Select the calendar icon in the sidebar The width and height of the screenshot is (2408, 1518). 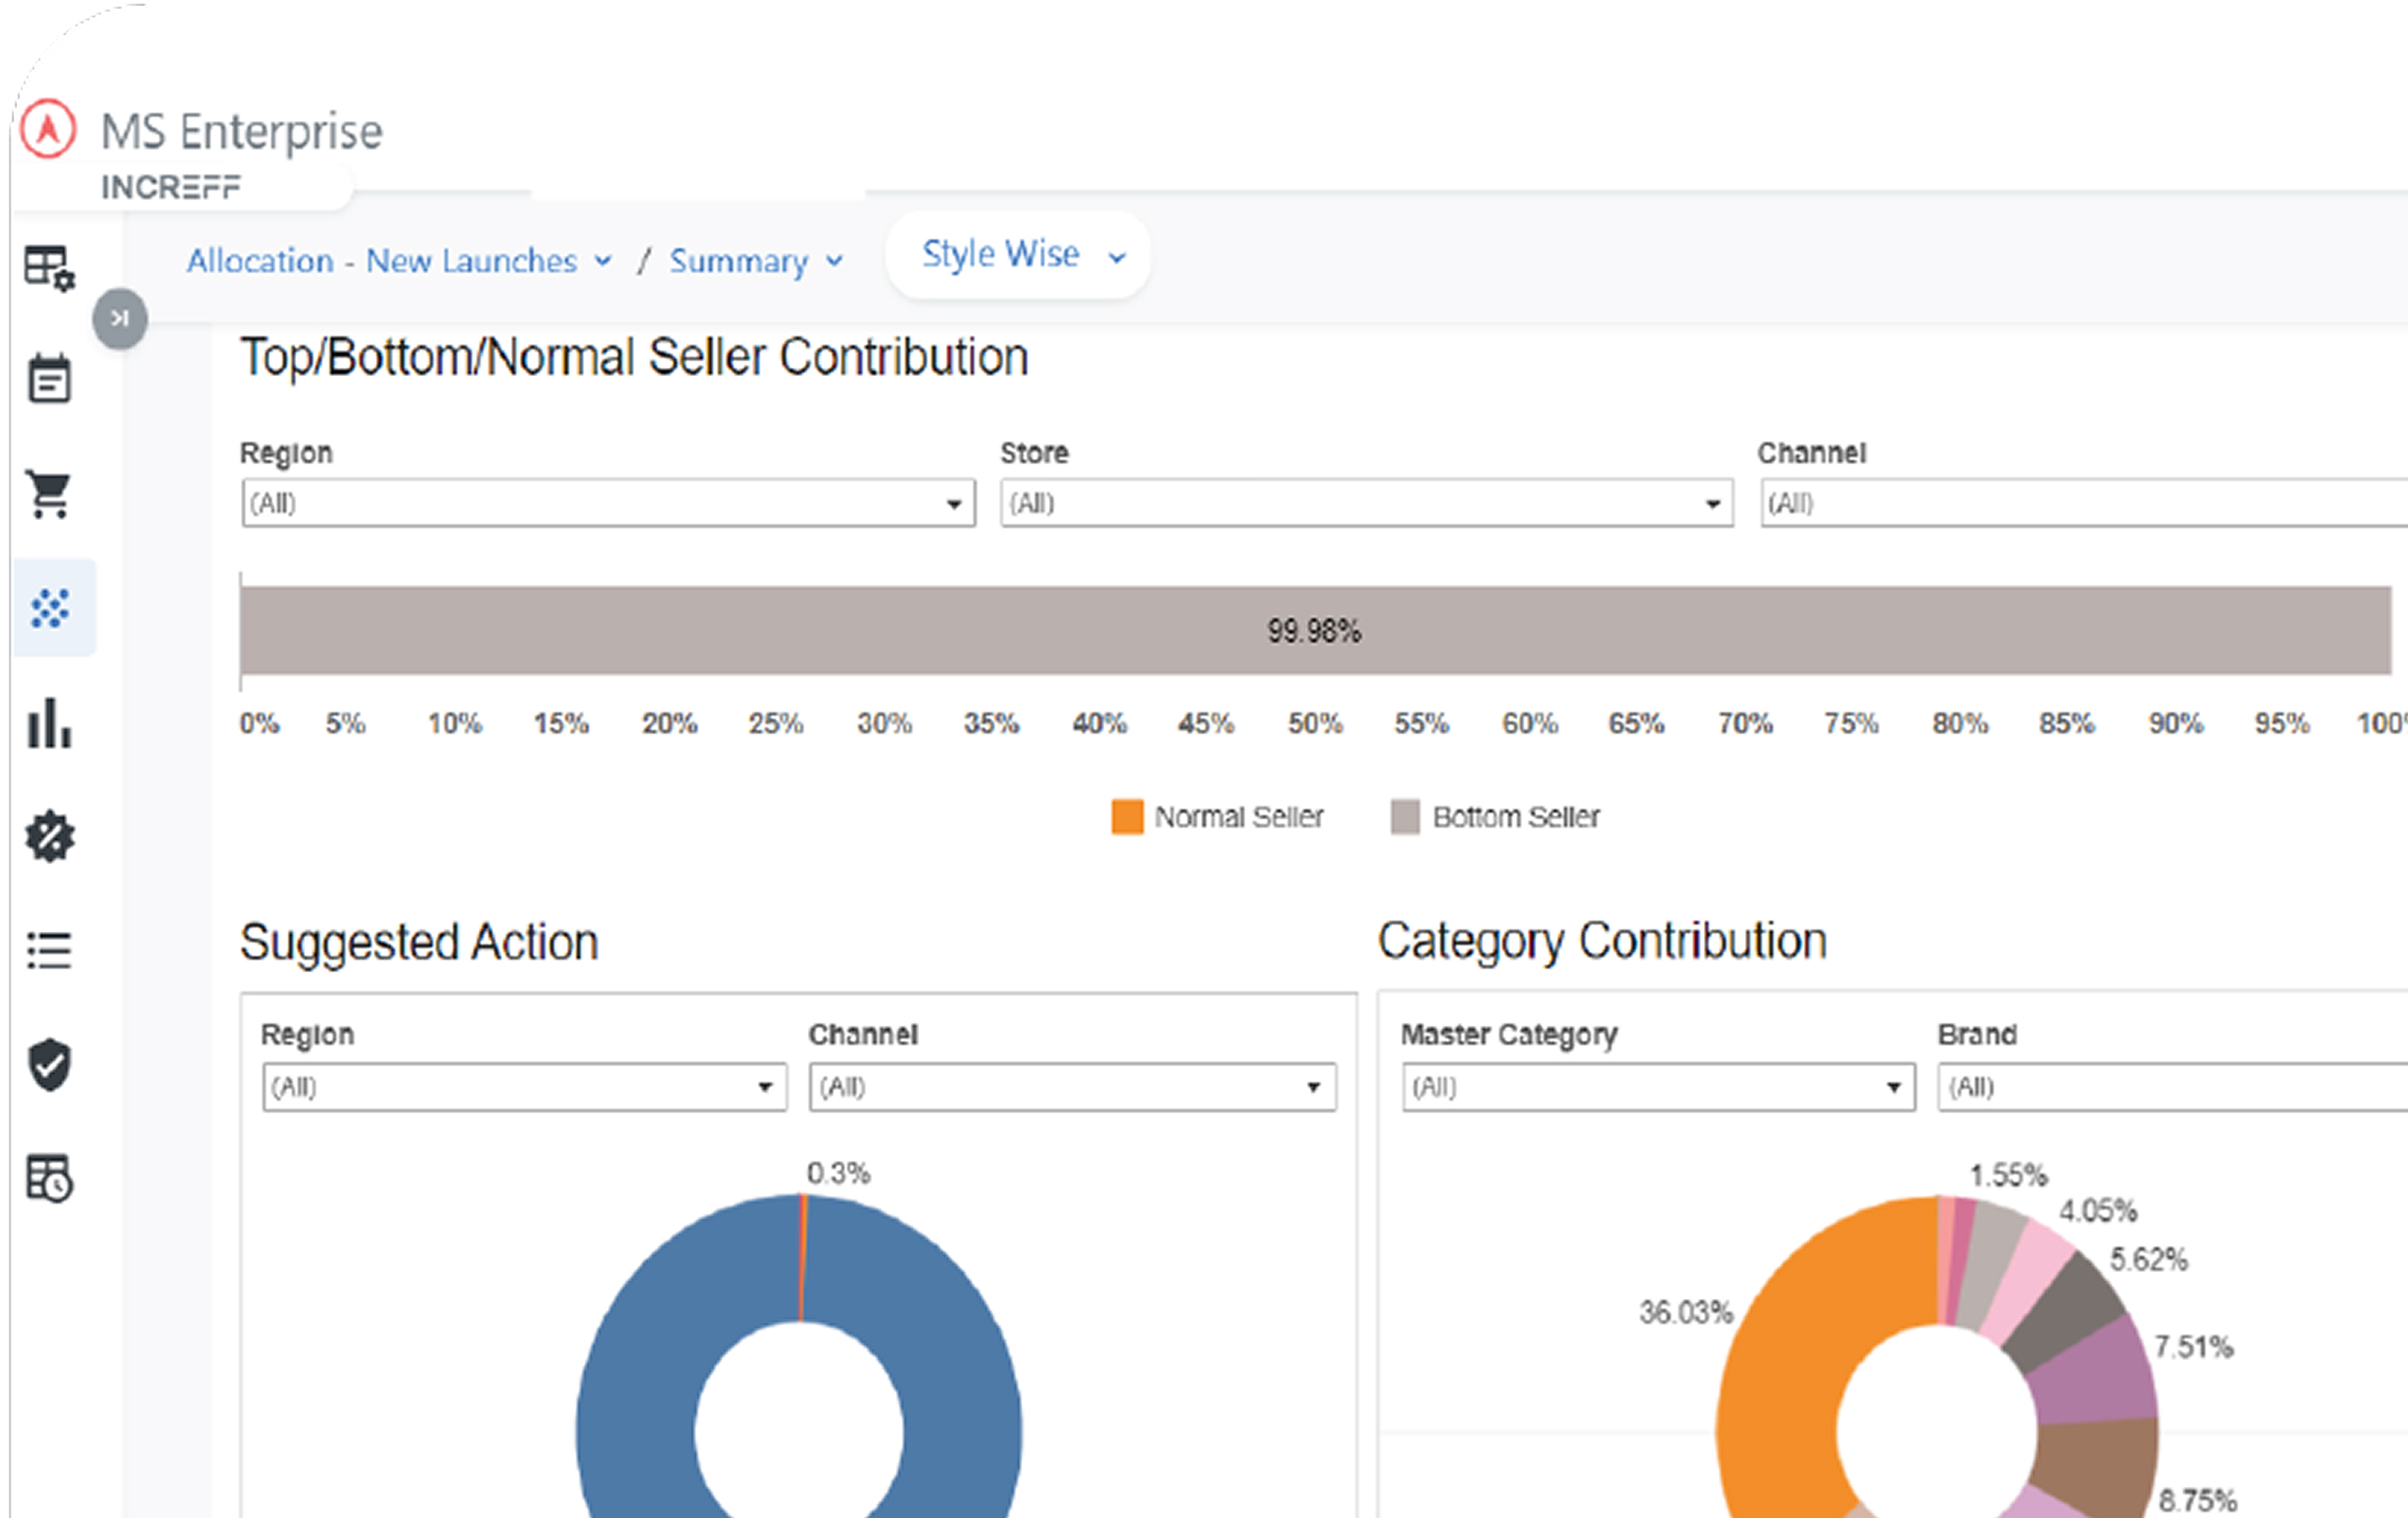[50, 378]
